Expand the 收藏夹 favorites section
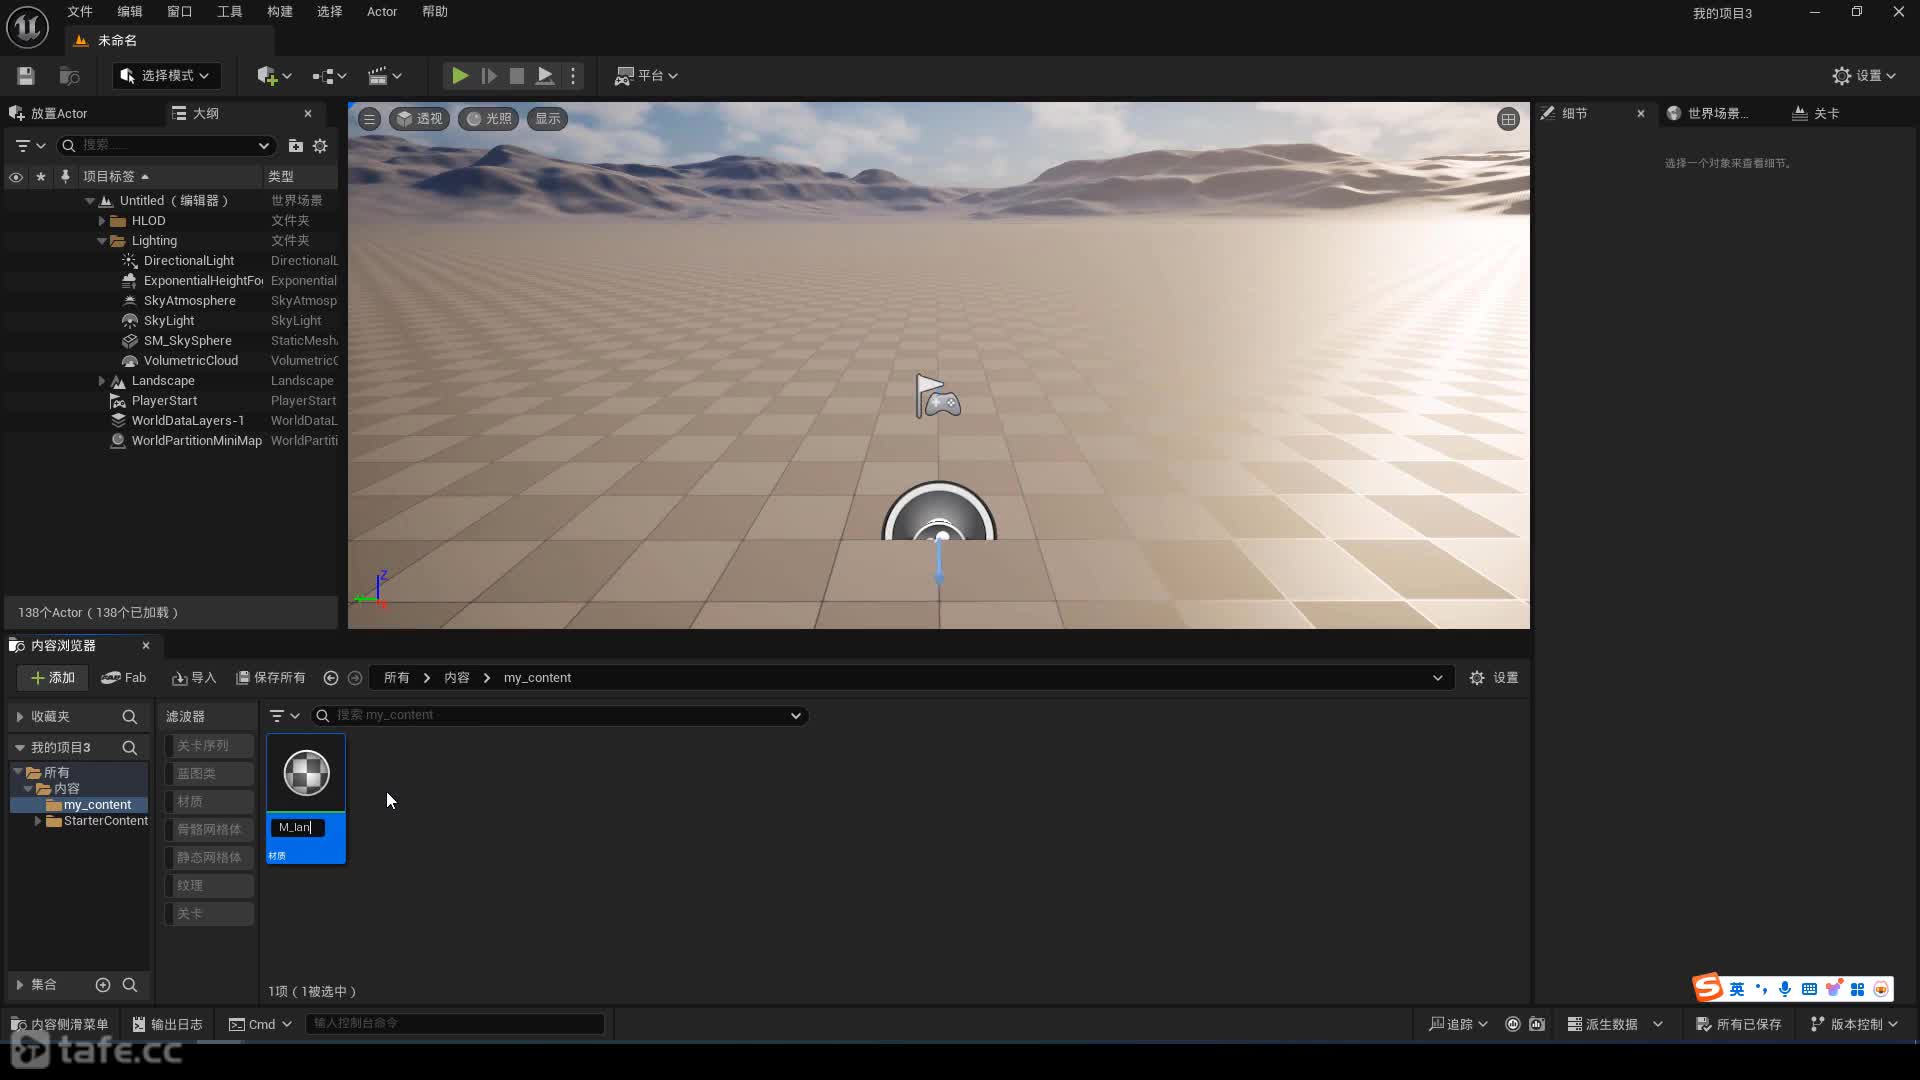The width and height of the screenshot is (1920, 1080). point(20,717)
